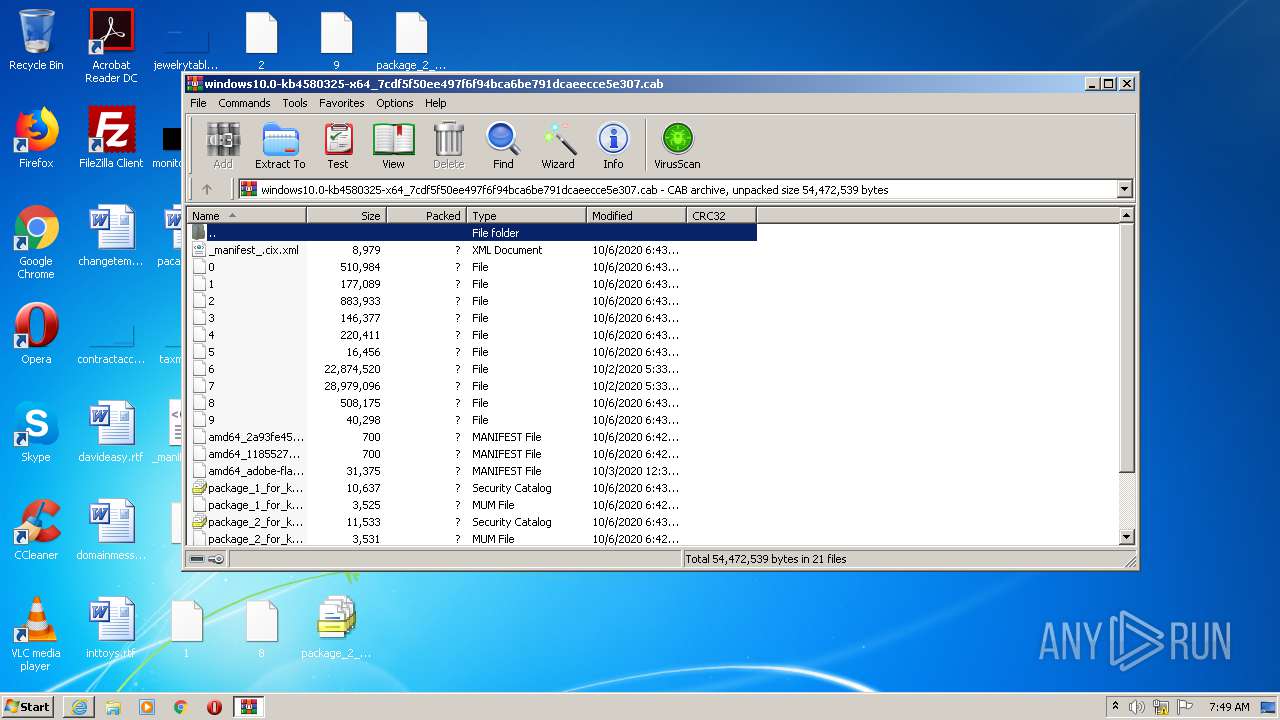Image resolution: width=1280 pixels, height=720 pixels.
Task: Sort list by Name column
Action: point(246,216)
